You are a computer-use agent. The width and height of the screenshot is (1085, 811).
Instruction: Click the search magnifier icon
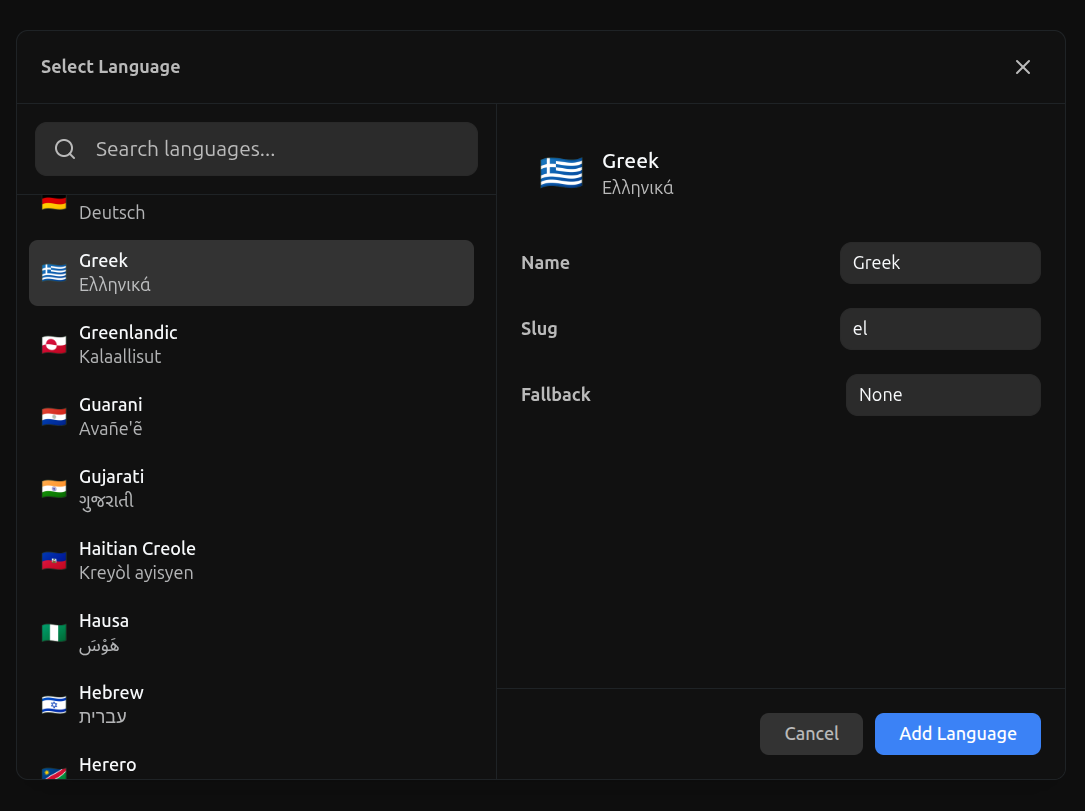(x=65, y=149)
